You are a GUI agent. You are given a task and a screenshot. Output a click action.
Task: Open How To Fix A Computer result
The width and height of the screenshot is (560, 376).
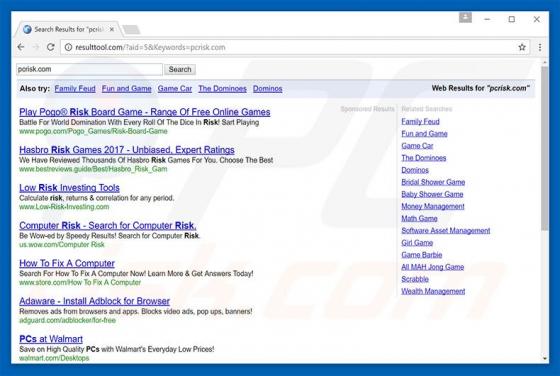(67, 264)
